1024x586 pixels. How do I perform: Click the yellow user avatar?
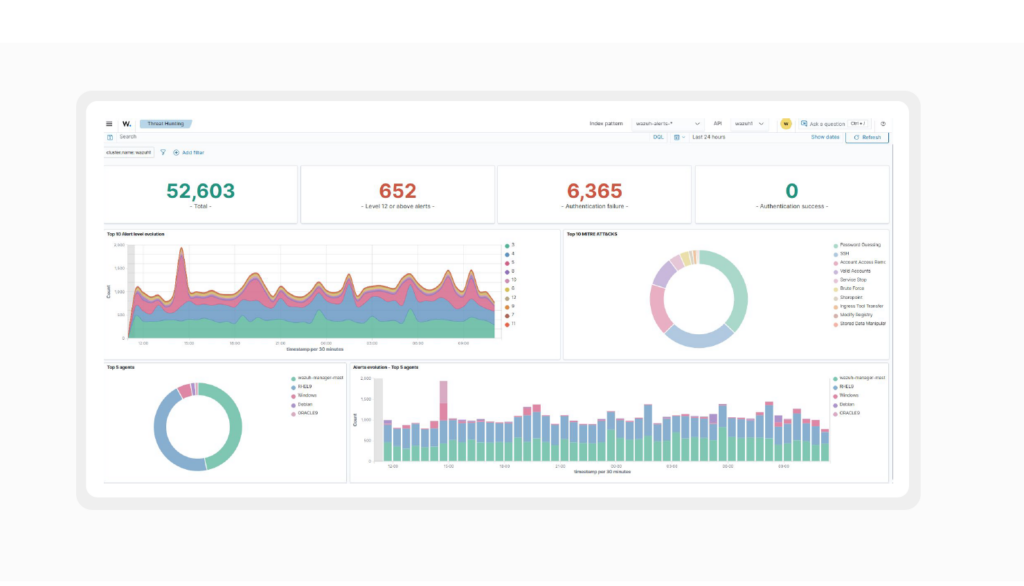pyautogui.click(x=786, y=123)
